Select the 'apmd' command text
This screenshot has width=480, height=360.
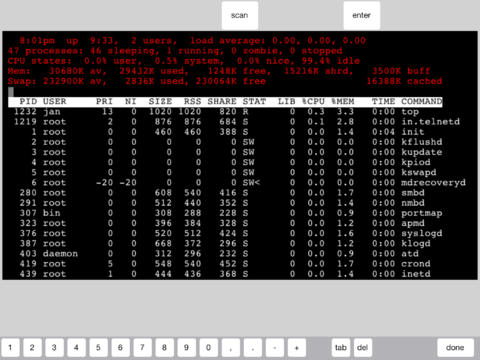[x=413, y=223]
